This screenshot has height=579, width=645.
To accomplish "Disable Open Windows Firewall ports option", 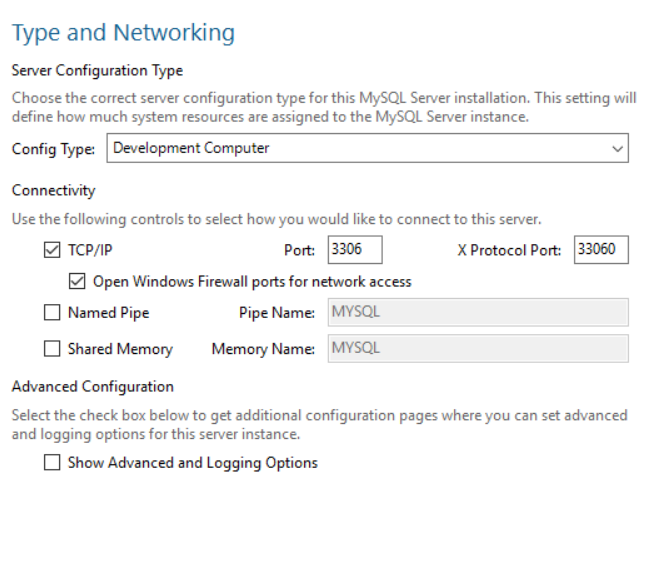I will tap(76, 282).
